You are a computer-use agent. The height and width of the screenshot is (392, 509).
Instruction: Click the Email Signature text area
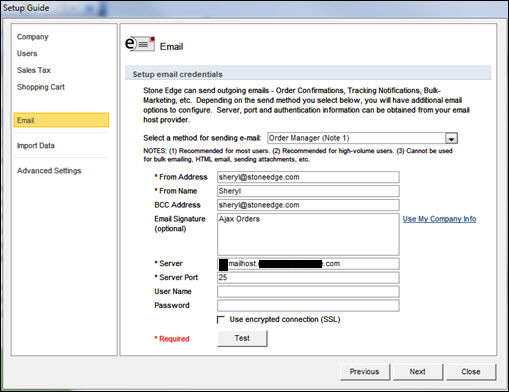click(308, 234)
